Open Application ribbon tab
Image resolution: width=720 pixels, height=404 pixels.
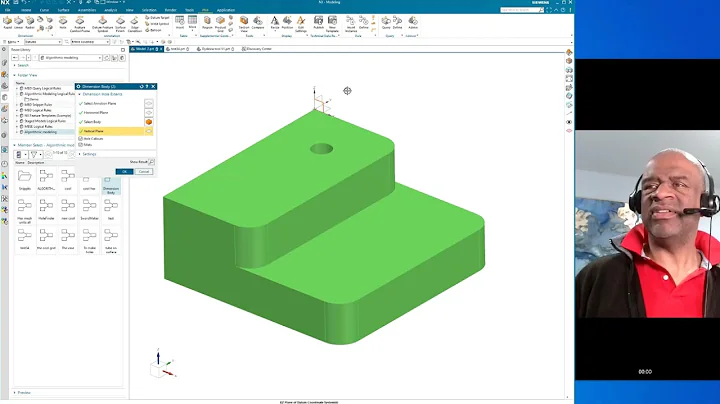pos(226,10)
